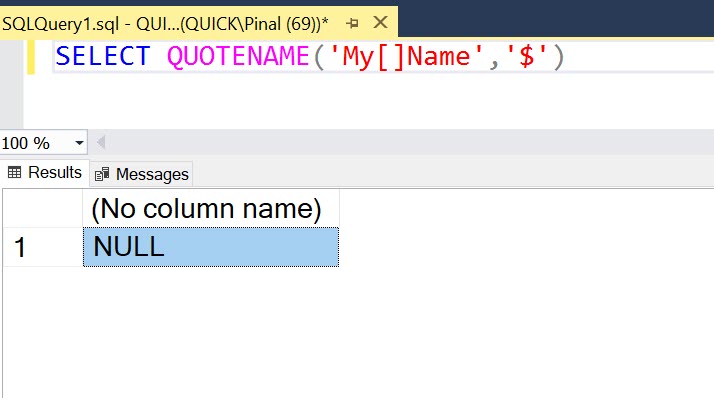Click the QUOTENAME function in the query
714x398 pixels.
pos(238,56)
